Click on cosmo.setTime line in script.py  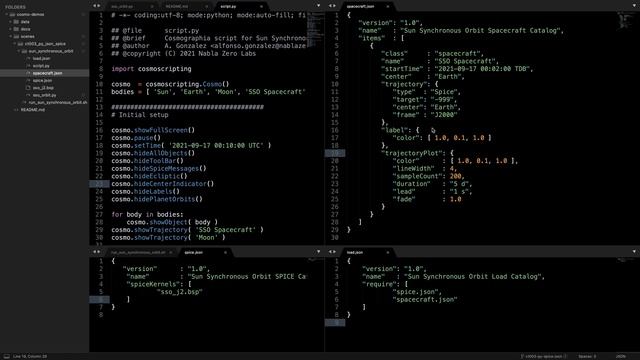click(191, 145)
